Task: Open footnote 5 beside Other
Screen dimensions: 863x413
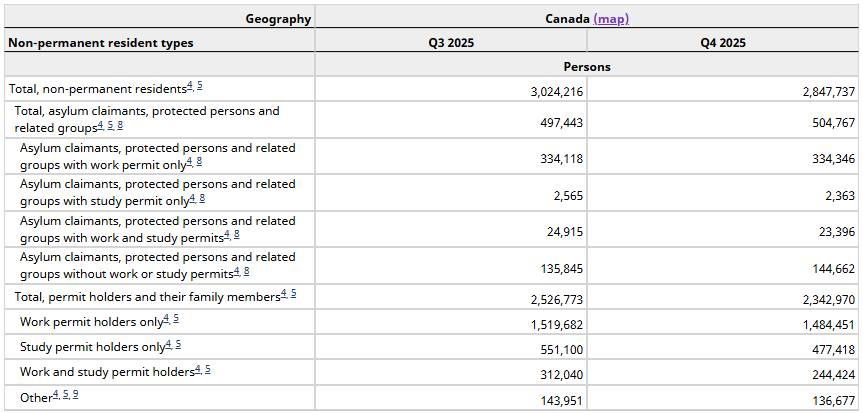Action: coord(65,394)
